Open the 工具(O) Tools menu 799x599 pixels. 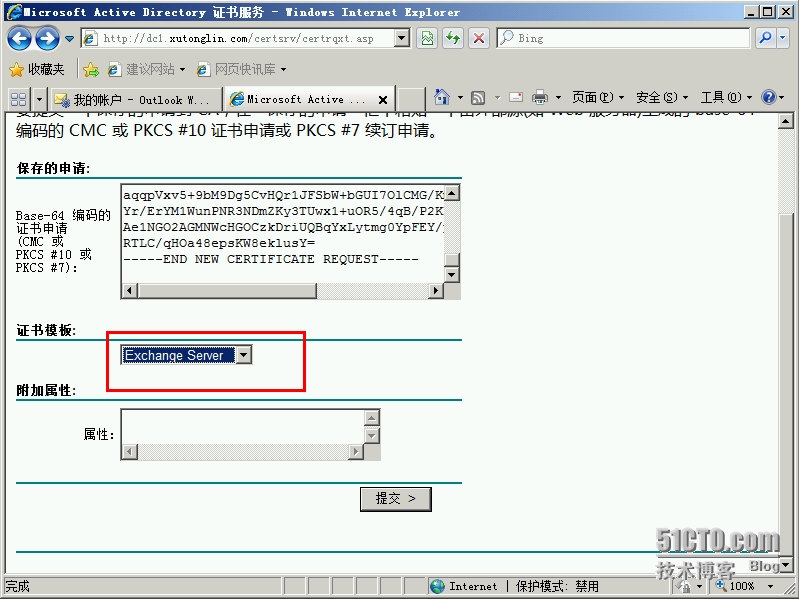coord(726,97)
